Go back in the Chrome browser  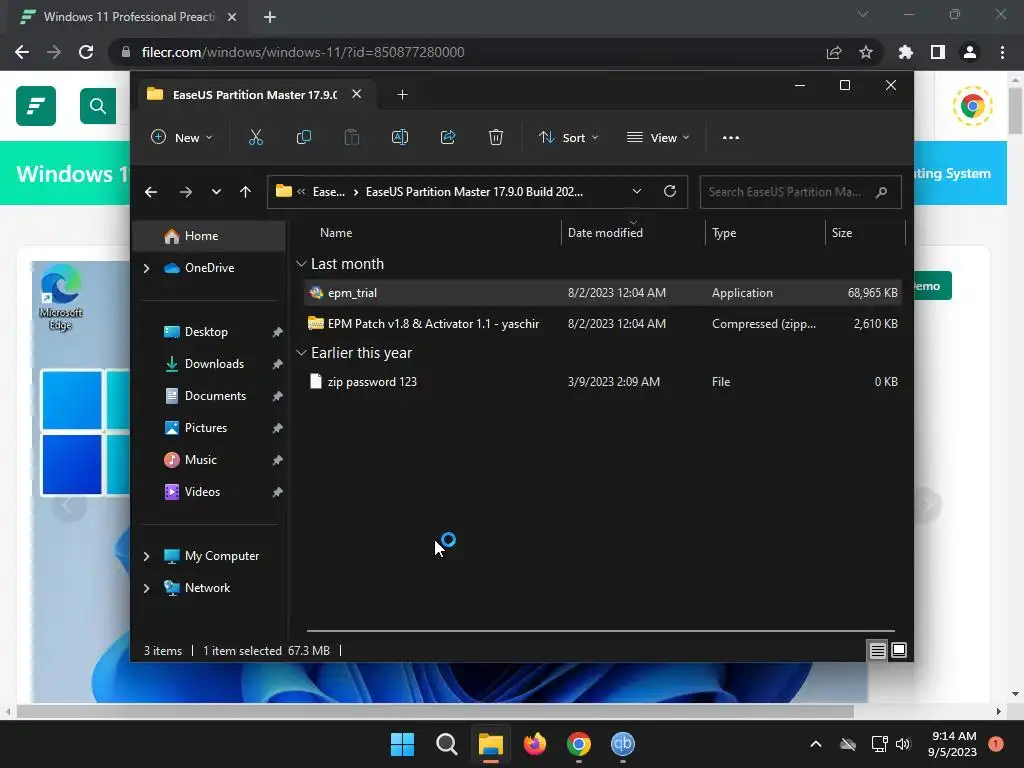click(22, 52)
